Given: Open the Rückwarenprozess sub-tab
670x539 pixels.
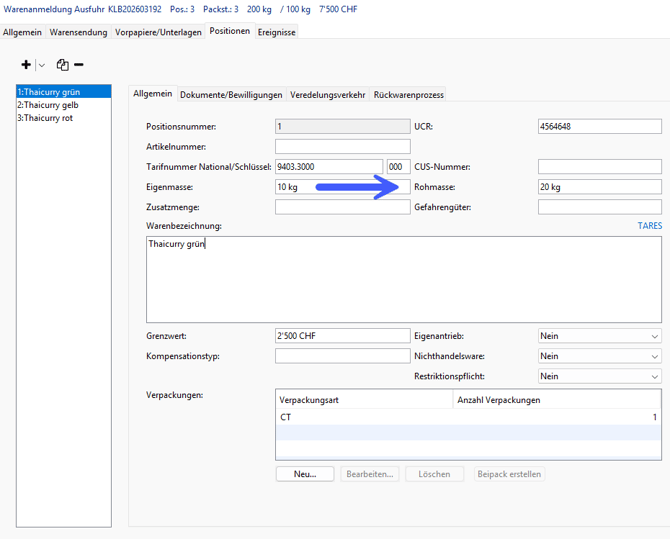Looking at the screenshot, I should click(408, 95).
